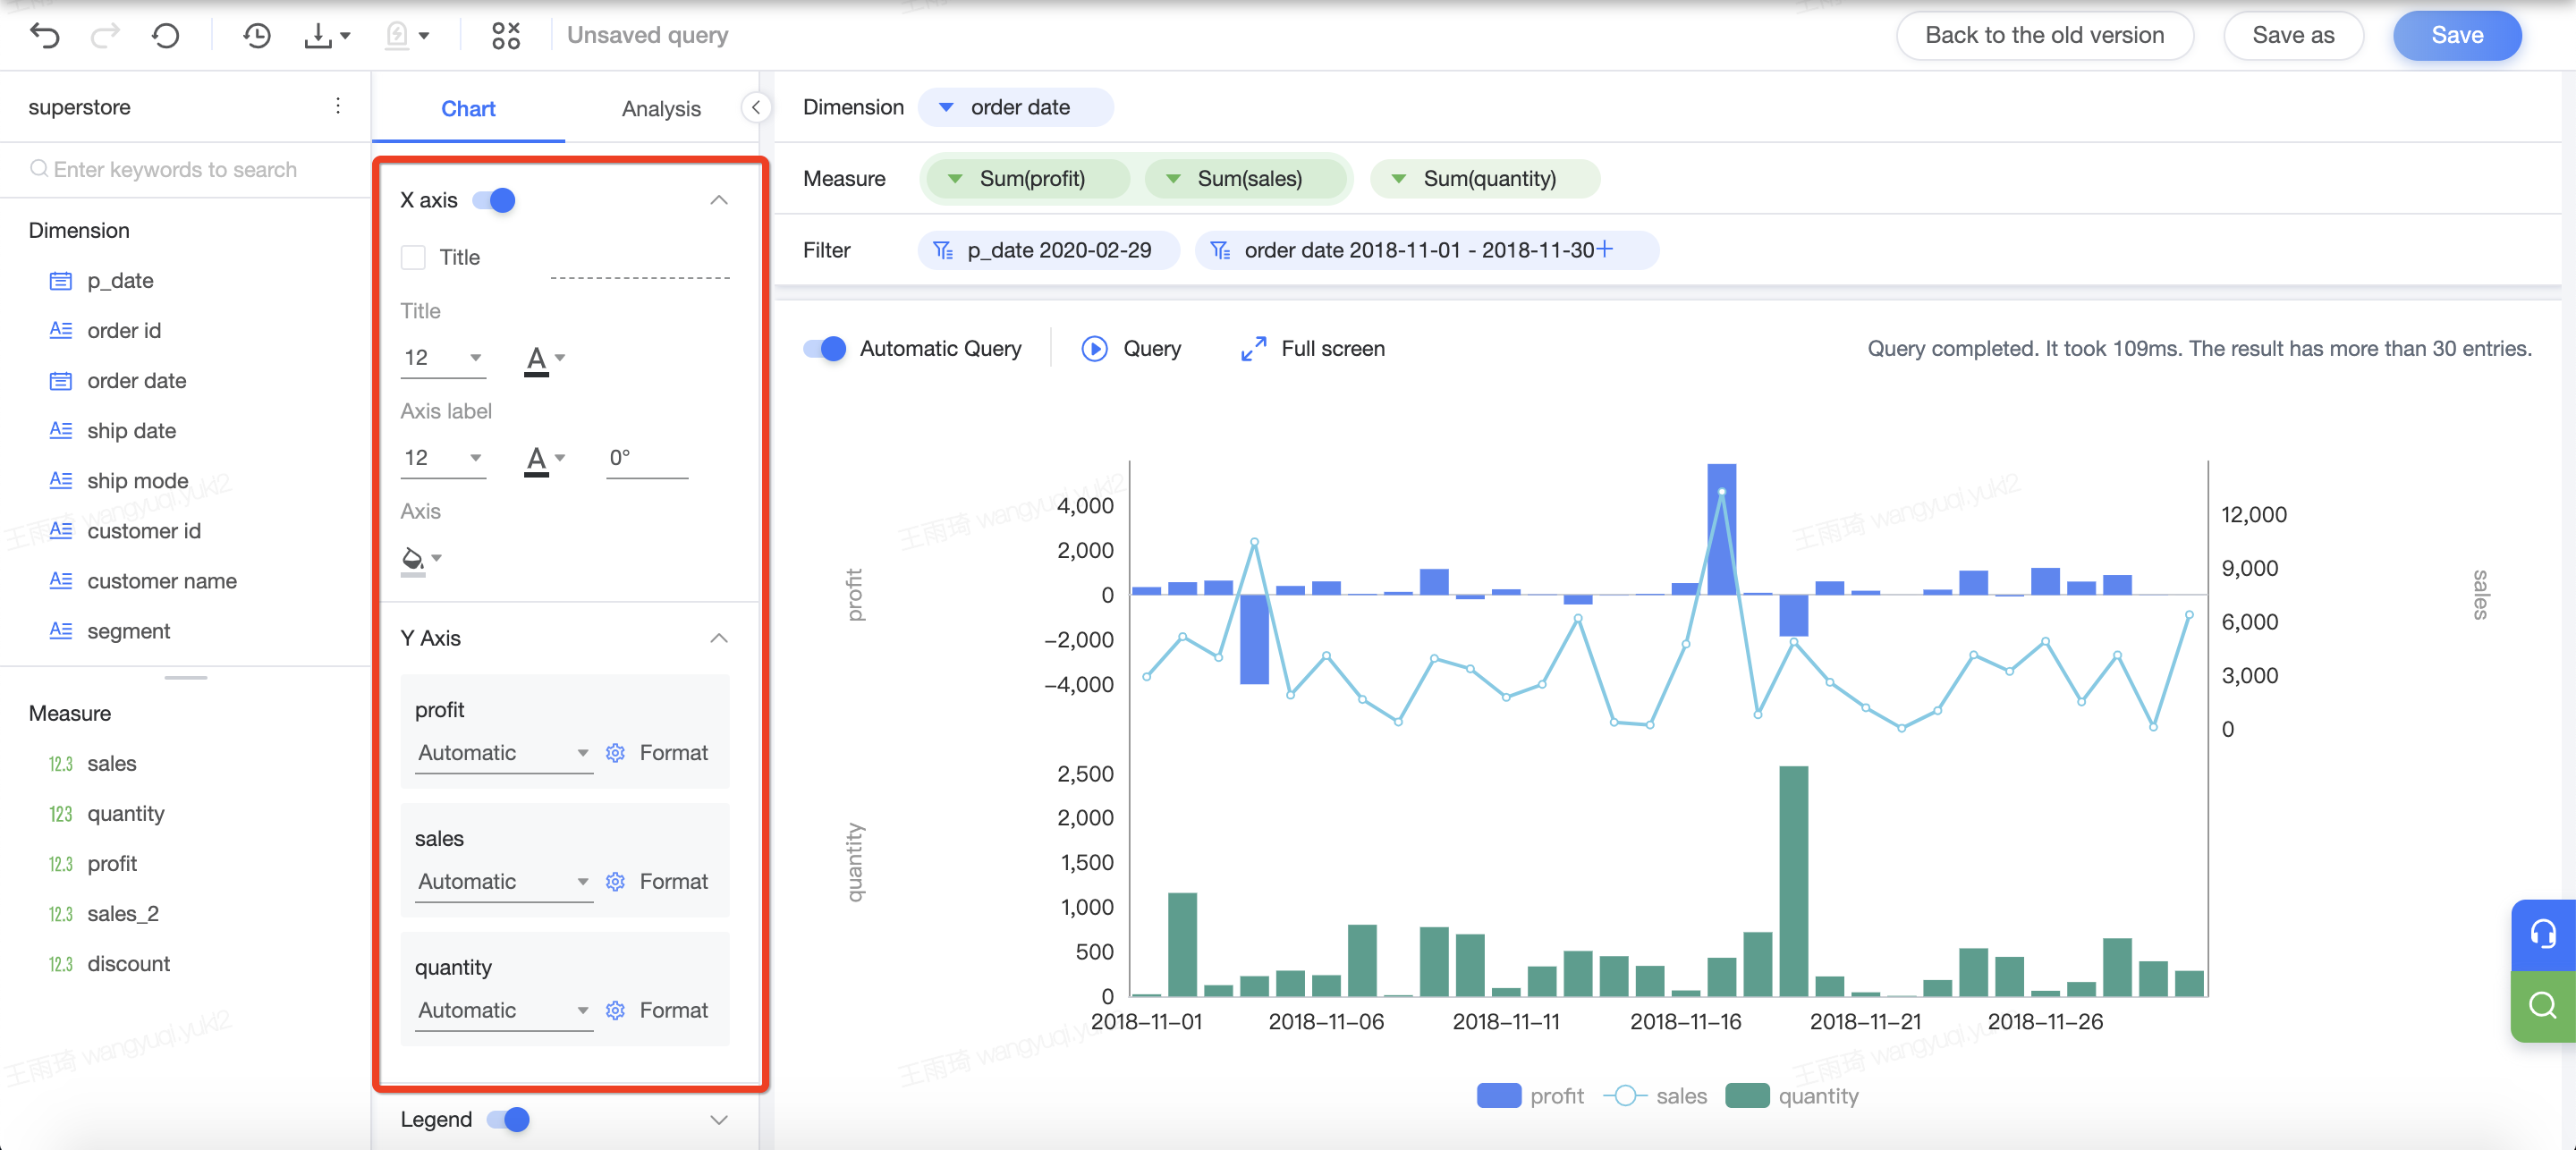Click the sales measure numeric type icon
This screenshot has width=2576, height=1150.
tap(61, 764)
